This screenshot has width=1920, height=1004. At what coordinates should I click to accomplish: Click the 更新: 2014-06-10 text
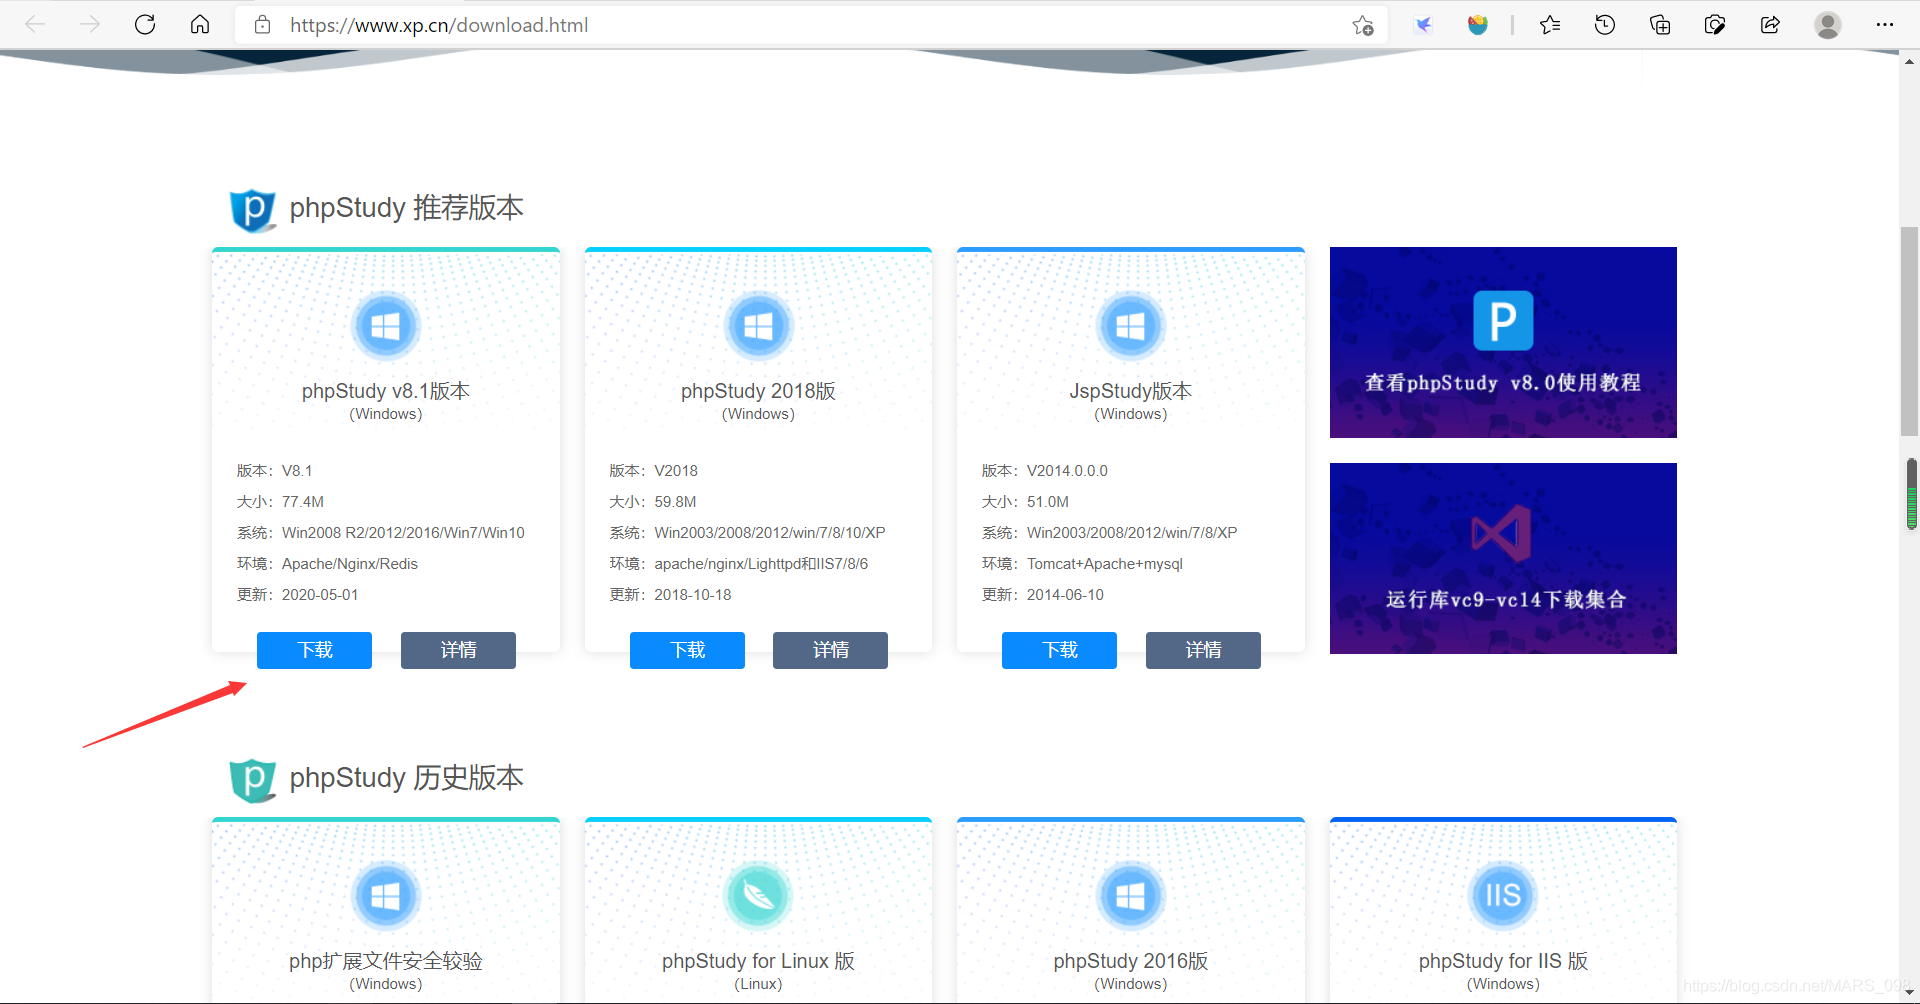[x=1043, y=595]
